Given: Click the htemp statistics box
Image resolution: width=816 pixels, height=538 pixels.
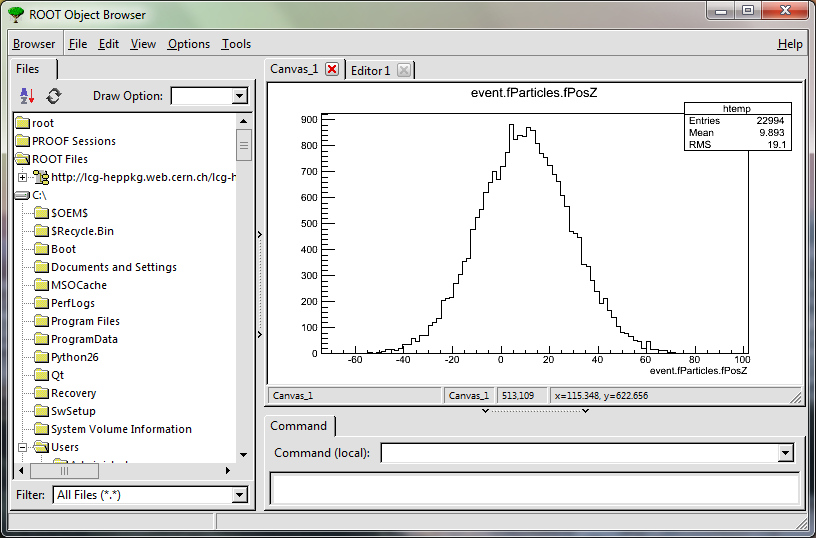Looking at the screenshot, I should [738, 126].
